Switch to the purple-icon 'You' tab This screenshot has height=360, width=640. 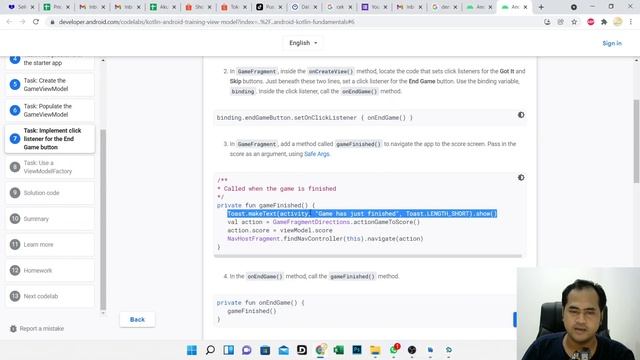point(374,7)
